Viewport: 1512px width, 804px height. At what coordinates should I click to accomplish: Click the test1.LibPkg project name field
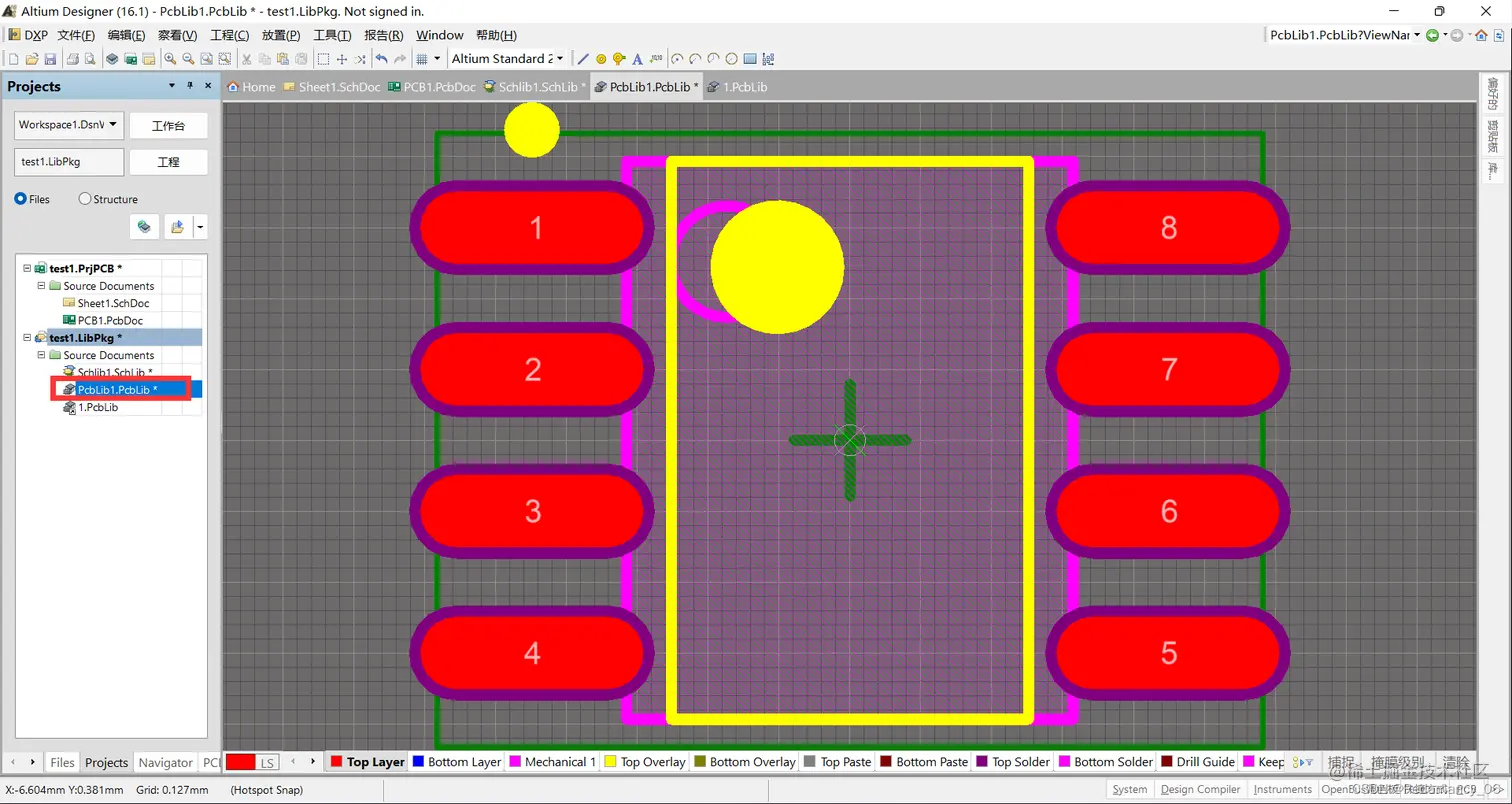click(x=69, y=161)
